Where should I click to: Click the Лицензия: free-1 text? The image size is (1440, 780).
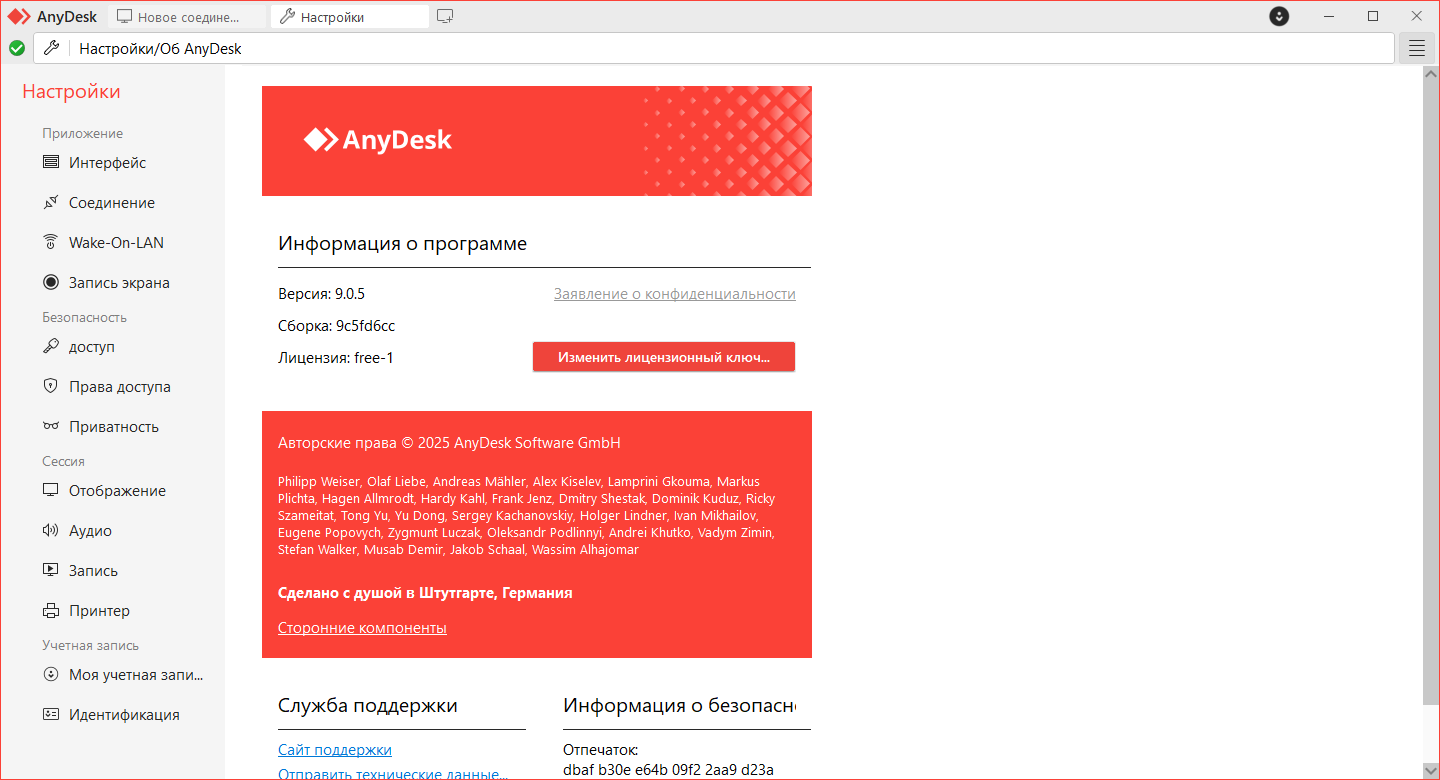click(x=336, y=358)
